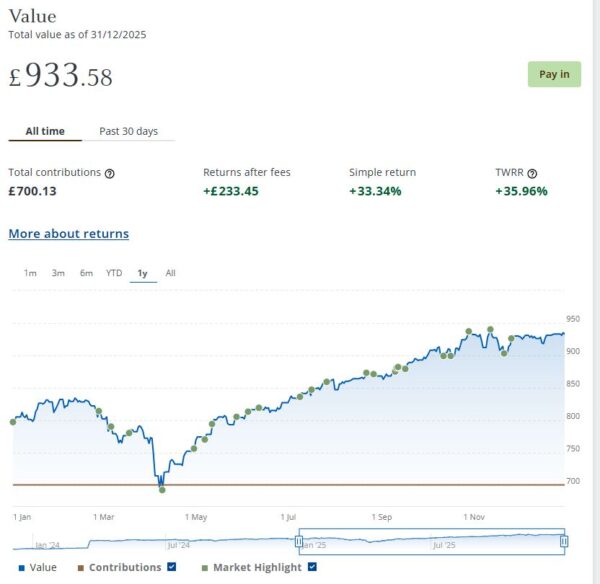
Task: Uncheck the Market Highlight checkbox
Action: point(312,568)
